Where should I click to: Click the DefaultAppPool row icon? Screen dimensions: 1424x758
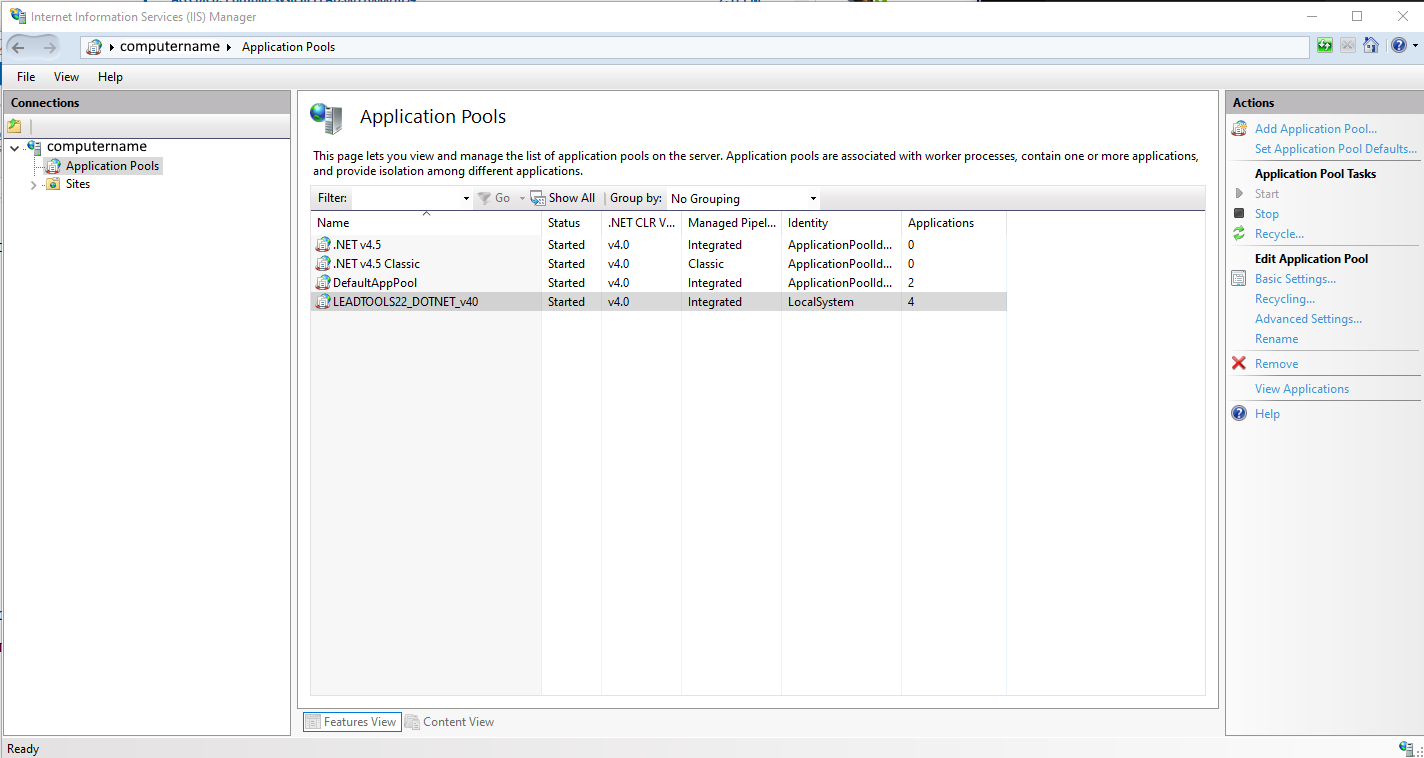click(323, 283)
